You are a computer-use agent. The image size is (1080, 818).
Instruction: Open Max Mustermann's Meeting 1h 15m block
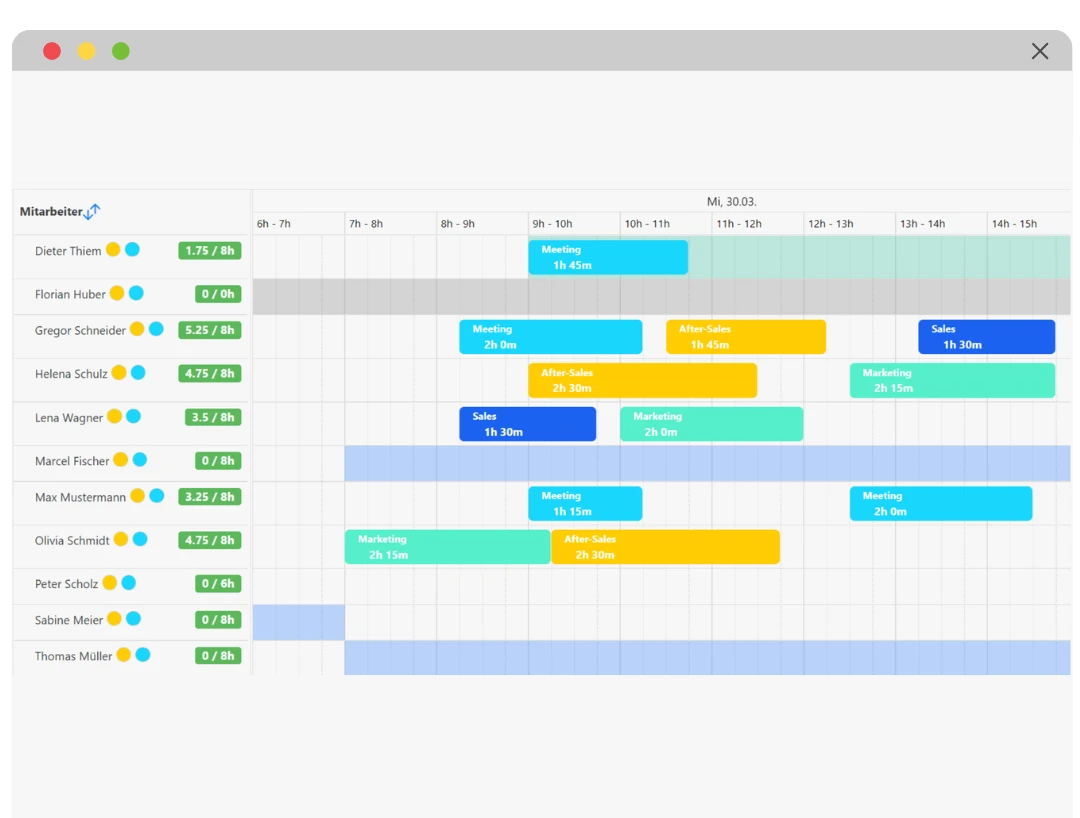coord(585,503)
